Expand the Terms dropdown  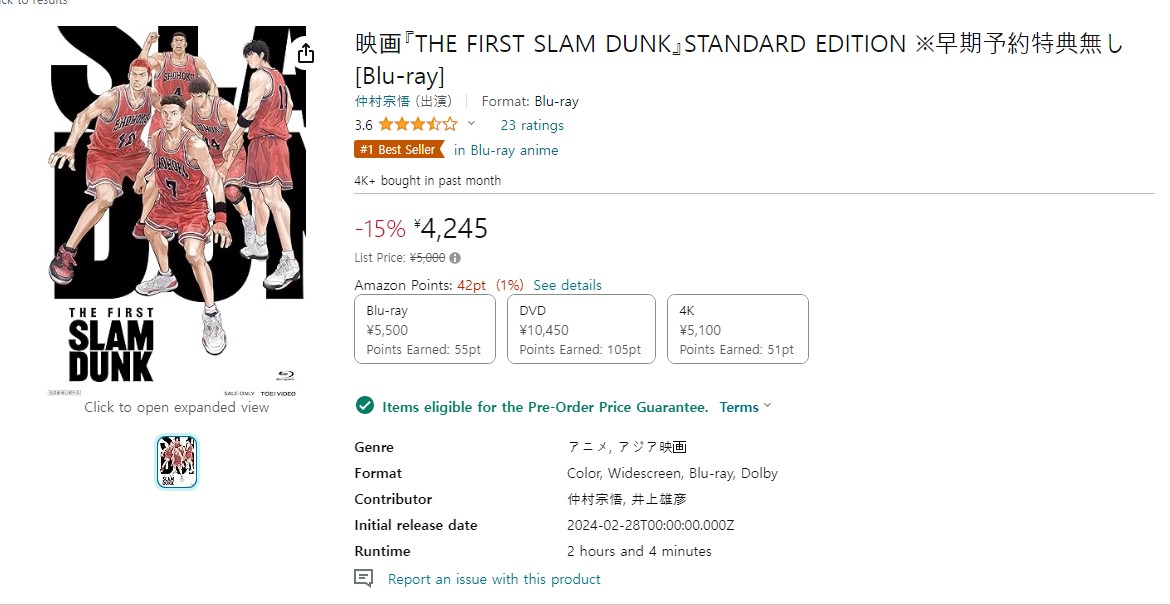pyautogui.click(x=745, y=407)
